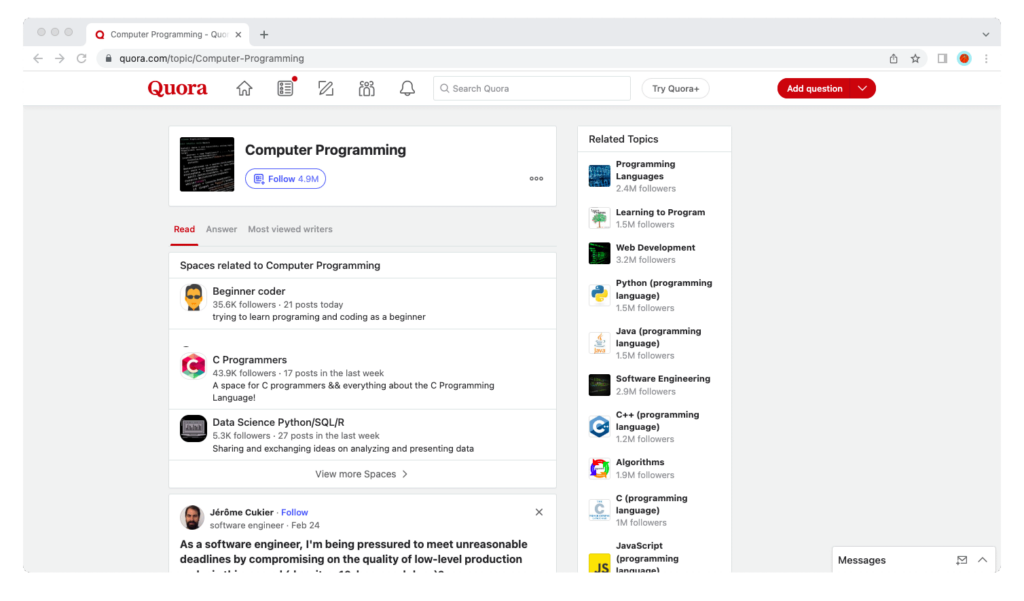Click the browser address bar URL
This screenshot has height=601, width=1024.
pyautogui.click(x=212, y=58)
